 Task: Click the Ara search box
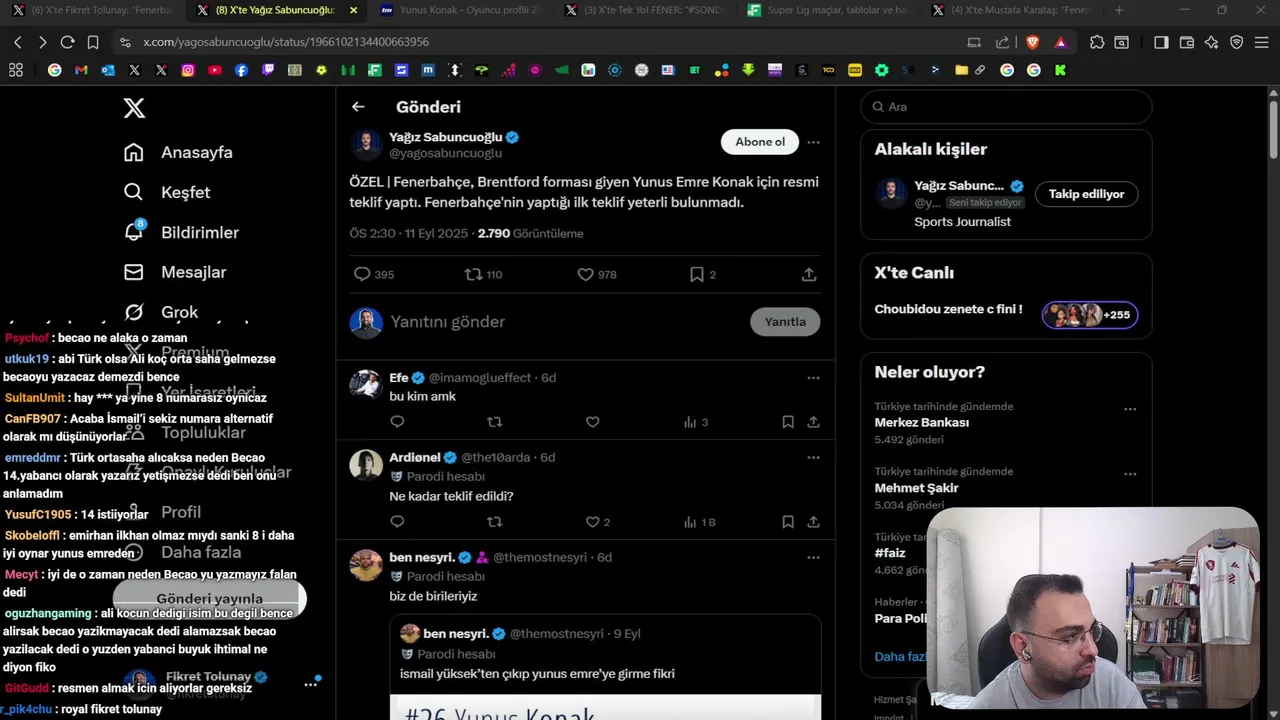coord(1006,107)
